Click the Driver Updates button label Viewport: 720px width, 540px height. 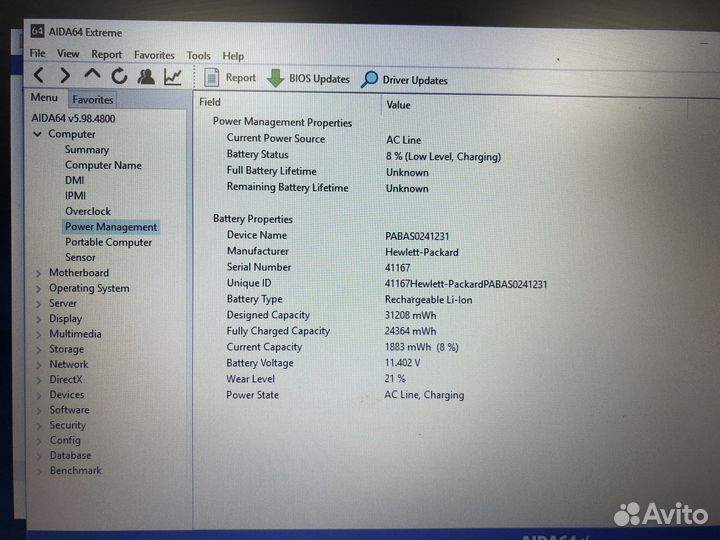[x=415, y=80]
